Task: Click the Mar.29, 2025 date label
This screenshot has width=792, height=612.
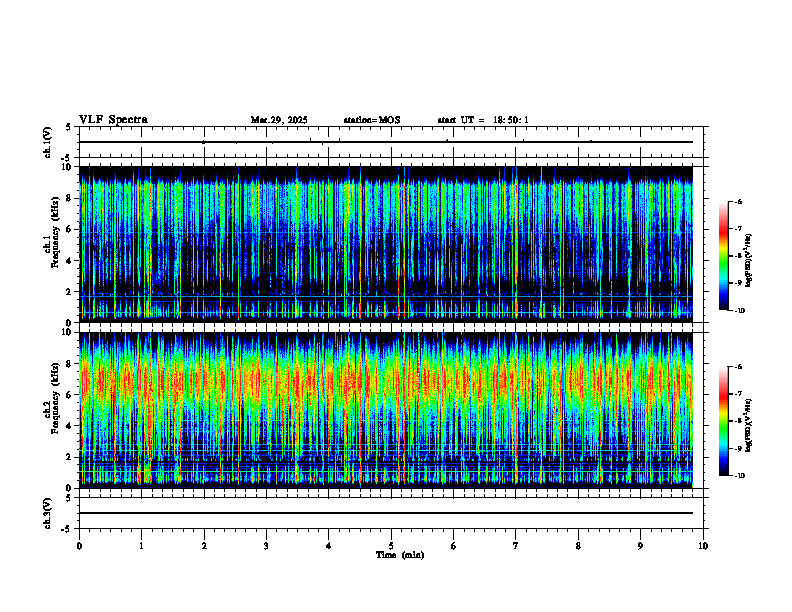Action: [x=279, y=120]
